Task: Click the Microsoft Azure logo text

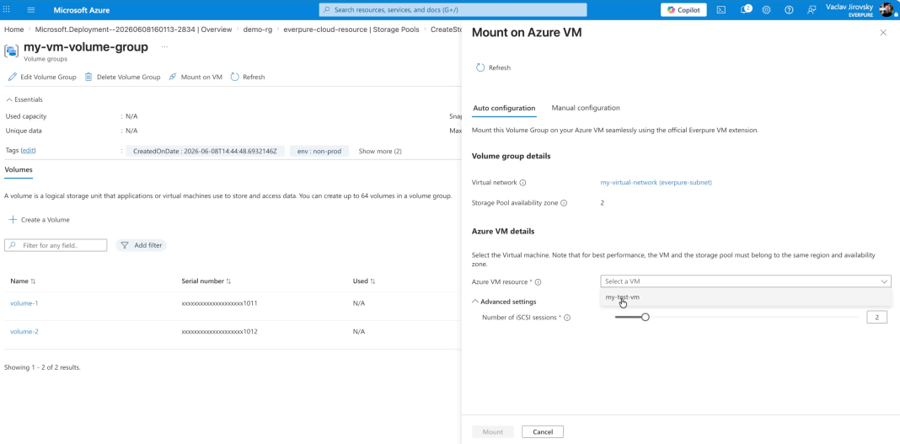Action: pyautogui.click(x=82, y=10)
